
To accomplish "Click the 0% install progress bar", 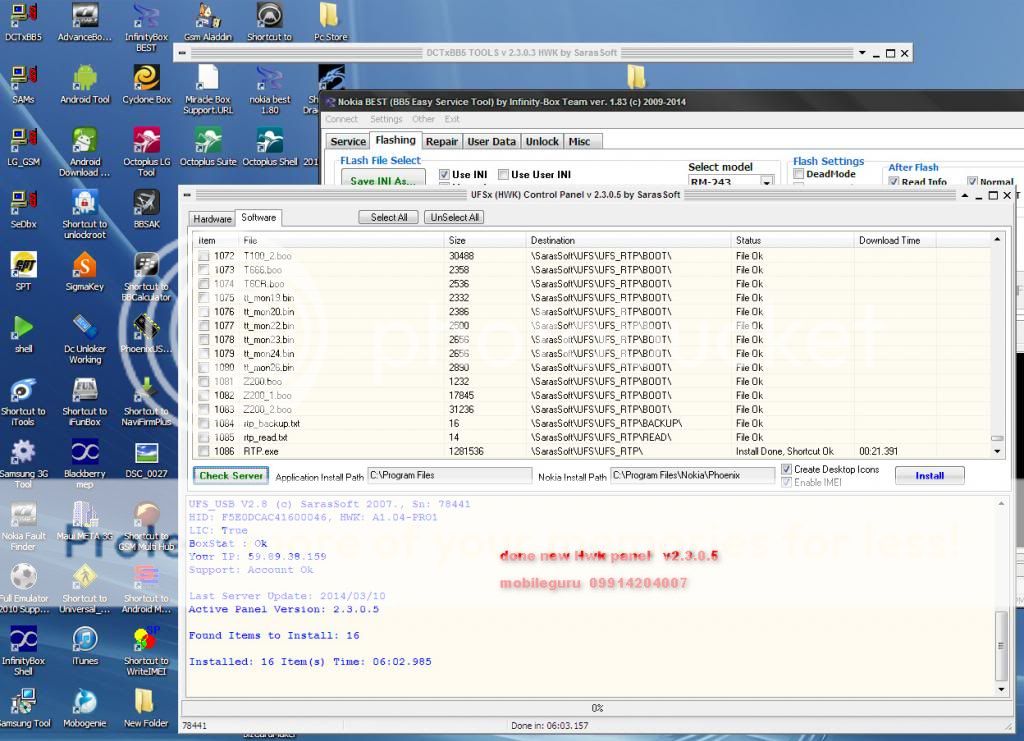I will coord(596,708).
